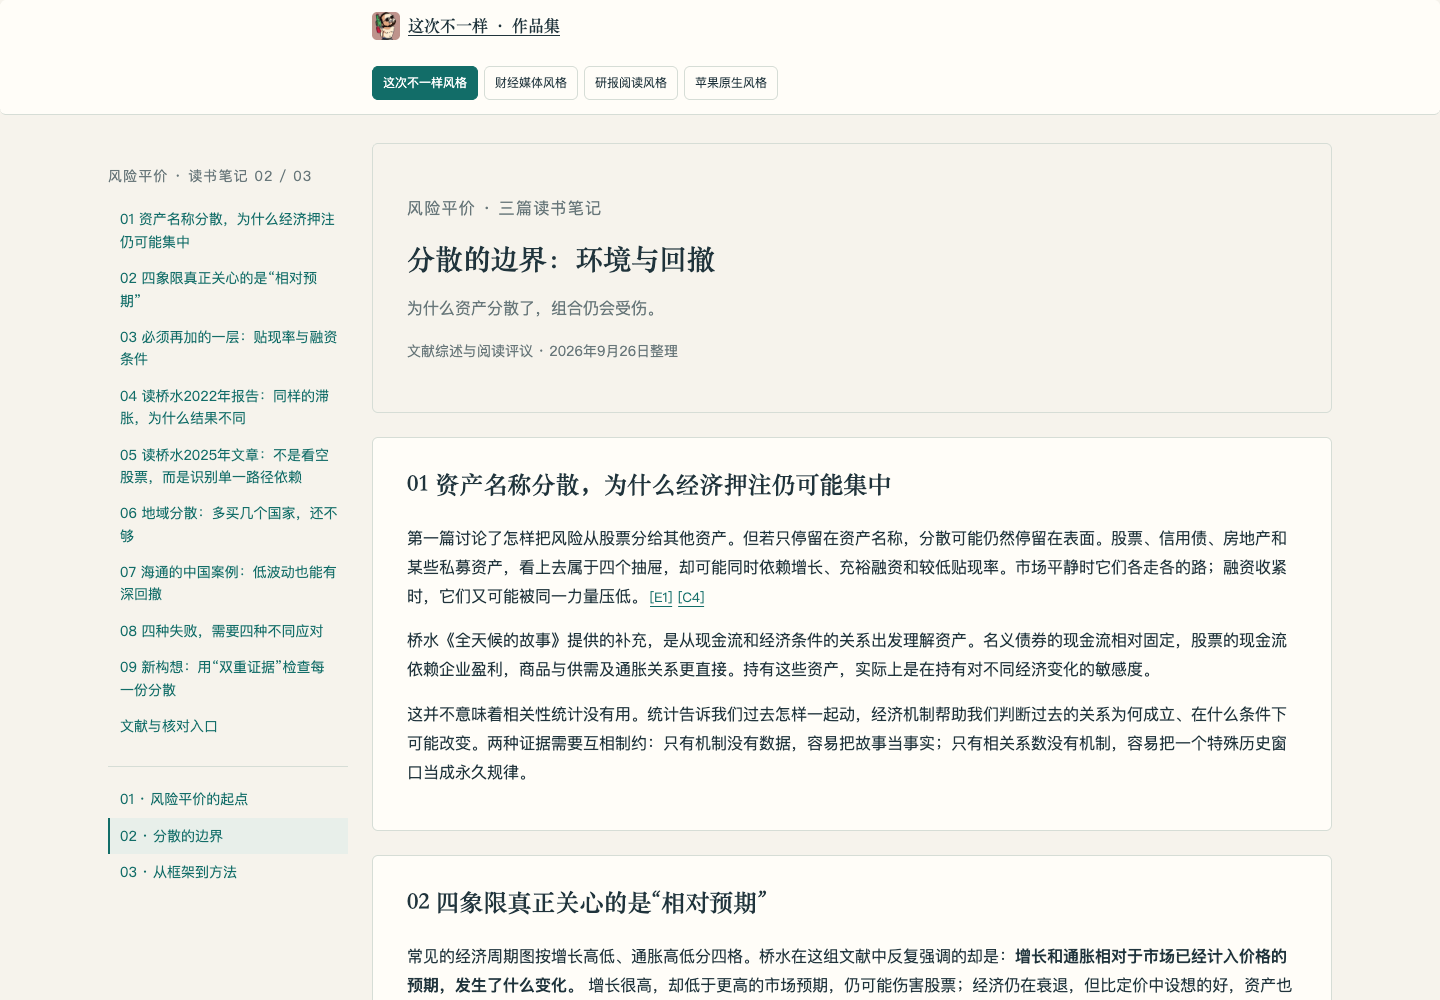Image resolution: width=1440 pixels, height=1000 pixels.
Task: Click the label 风险平价 · 三篇读书笔记
Action: pos(504,208)
